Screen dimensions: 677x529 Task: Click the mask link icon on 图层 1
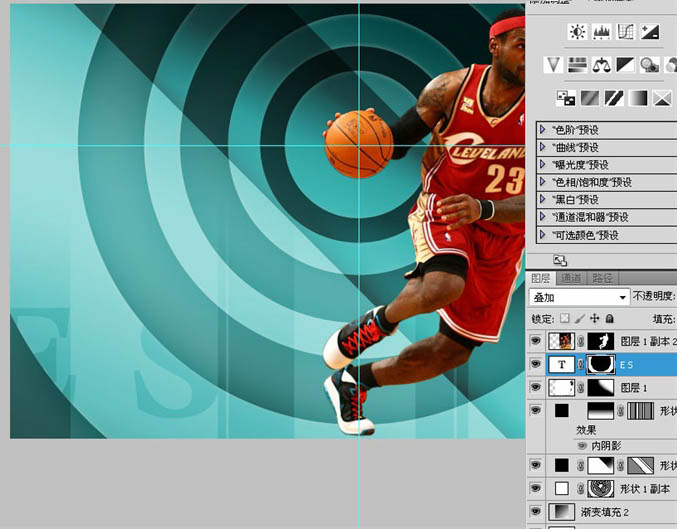[580, 388]
